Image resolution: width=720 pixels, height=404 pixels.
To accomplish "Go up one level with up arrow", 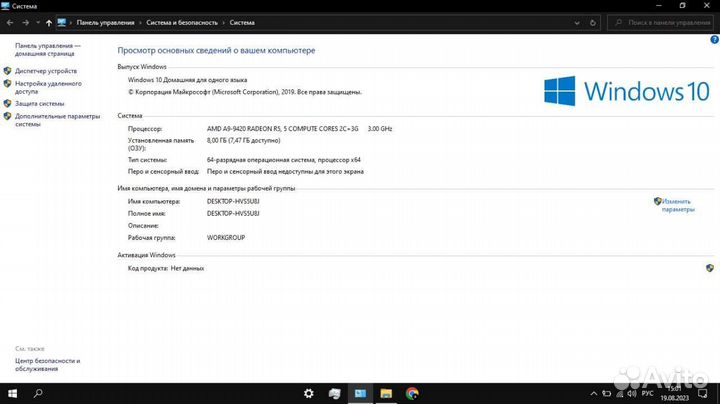I will click(x=49, y=22).
